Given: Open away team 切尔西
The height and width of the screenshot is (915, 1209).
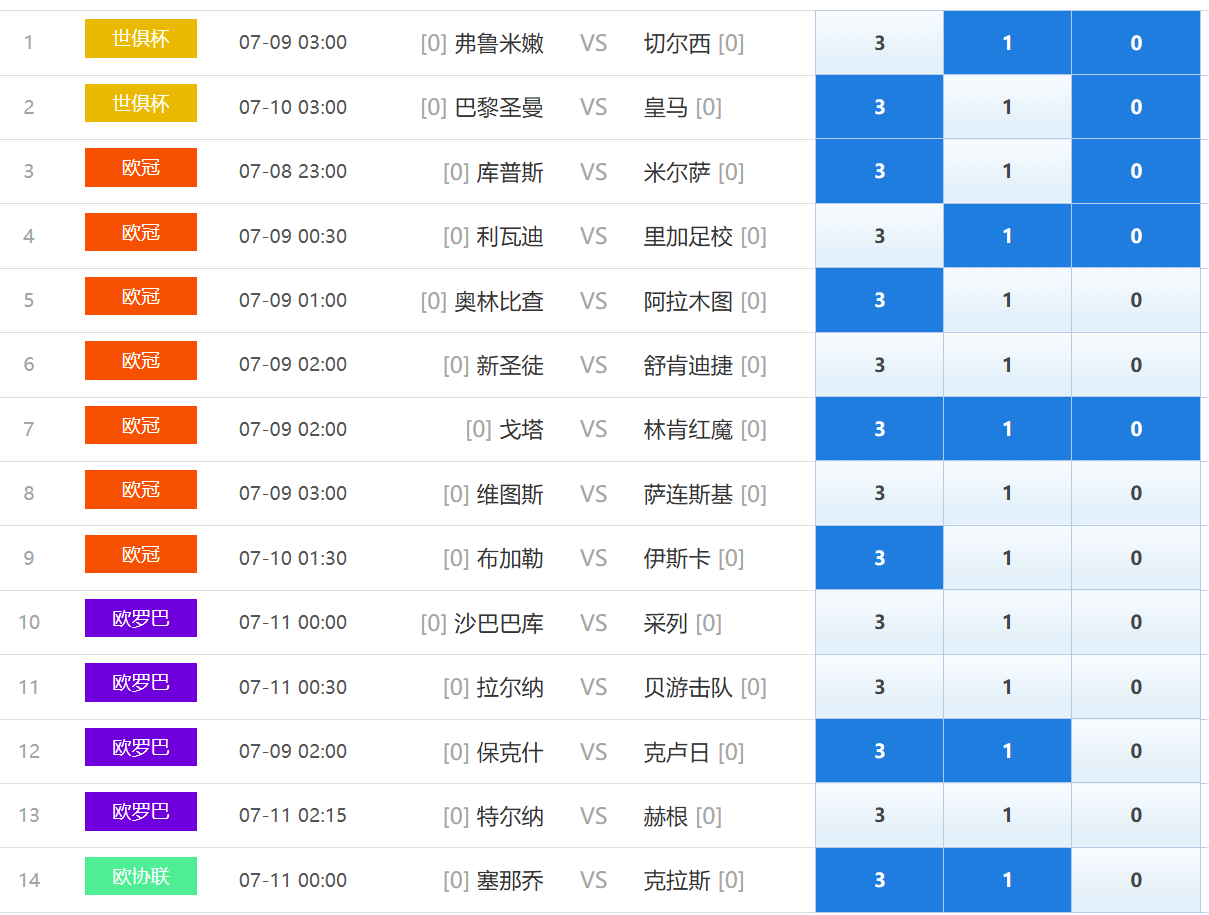Looking at the screenshot, I should [x=677, y=43].
